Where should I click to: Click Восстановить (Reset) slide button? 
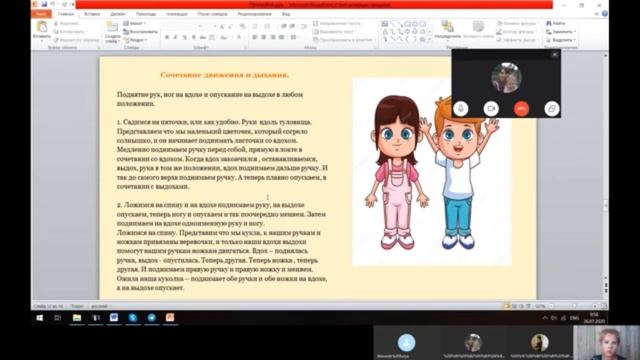140,31
